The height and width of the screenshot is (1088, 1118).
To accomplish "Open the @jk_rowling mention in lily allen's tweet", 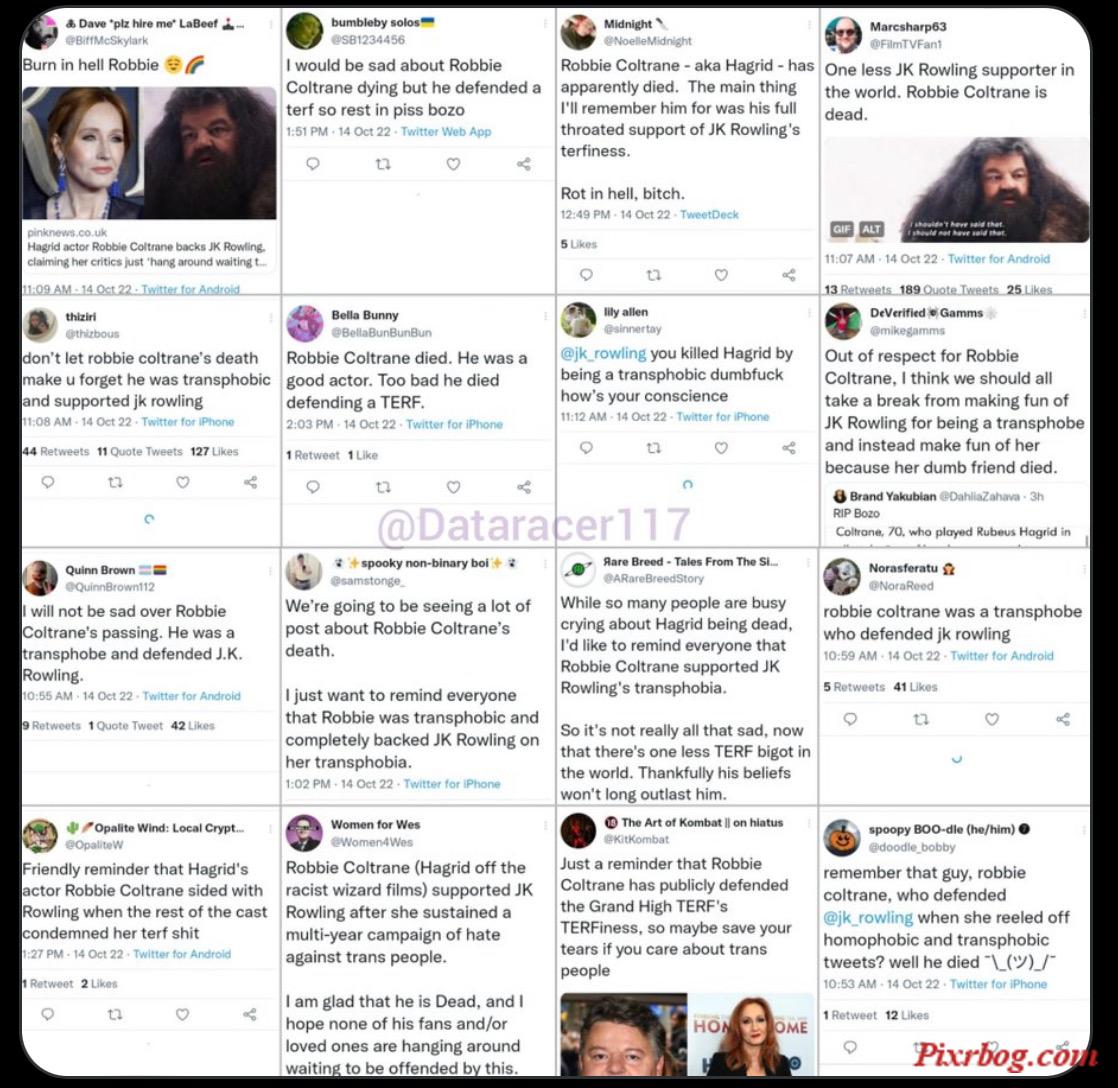I will 603,354.
